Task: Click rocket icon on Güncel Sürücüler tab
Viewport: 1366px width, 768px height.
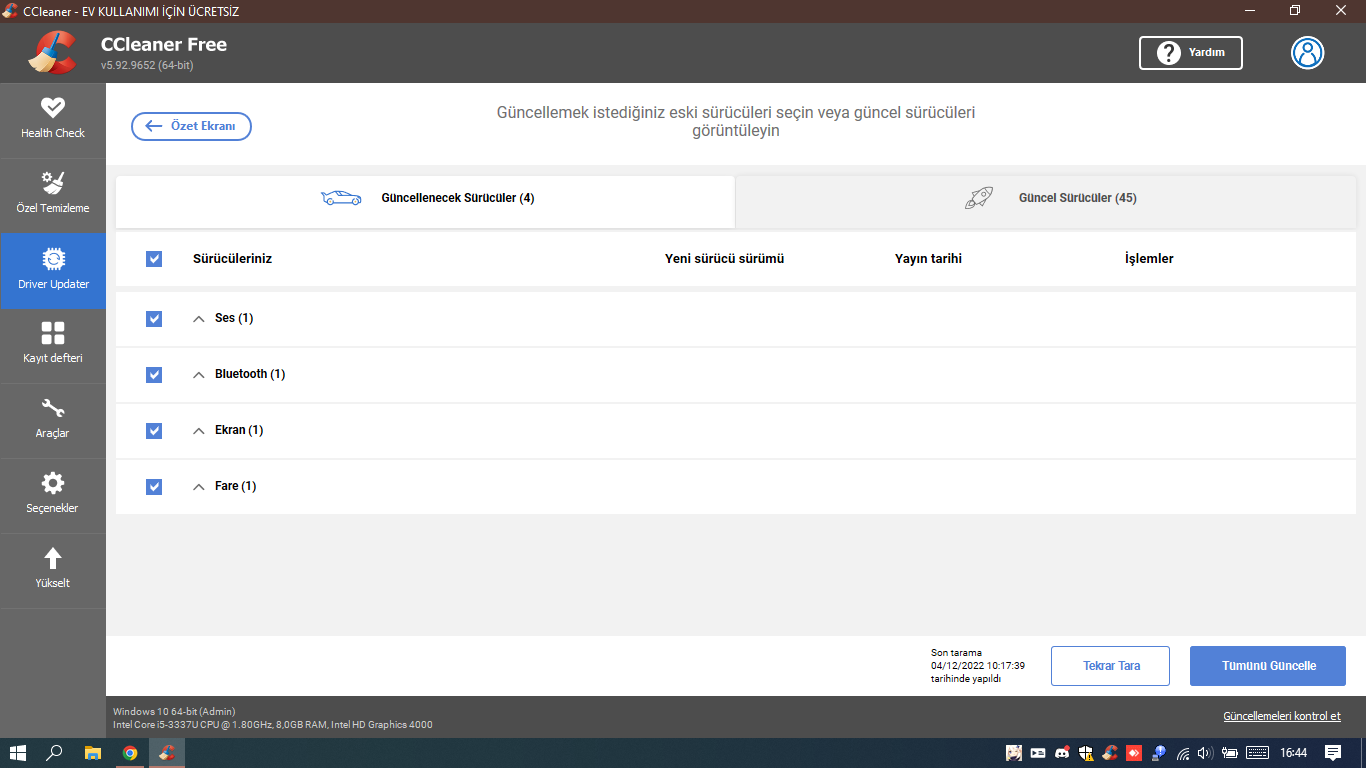Action: (979, 198)
